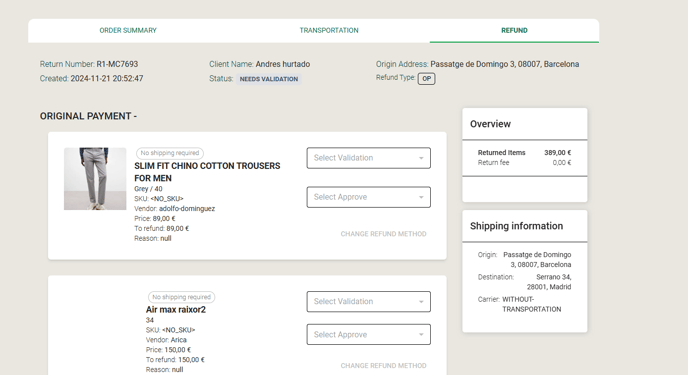Click the grey chino trousers product thumbnail
The image size is (688, 375).
pos(95,179)
